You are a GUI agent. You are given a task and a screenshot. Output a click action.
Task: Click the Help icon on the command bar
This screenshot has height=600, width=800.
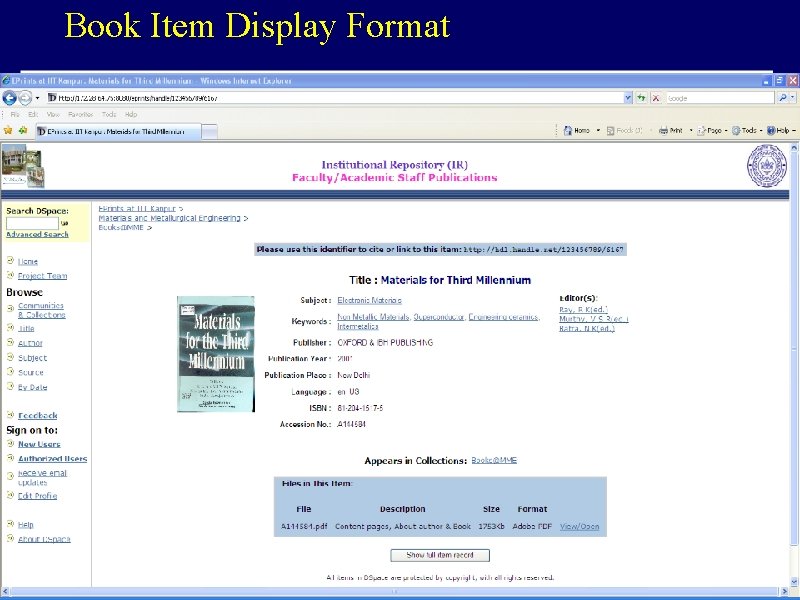click(772, 129)
